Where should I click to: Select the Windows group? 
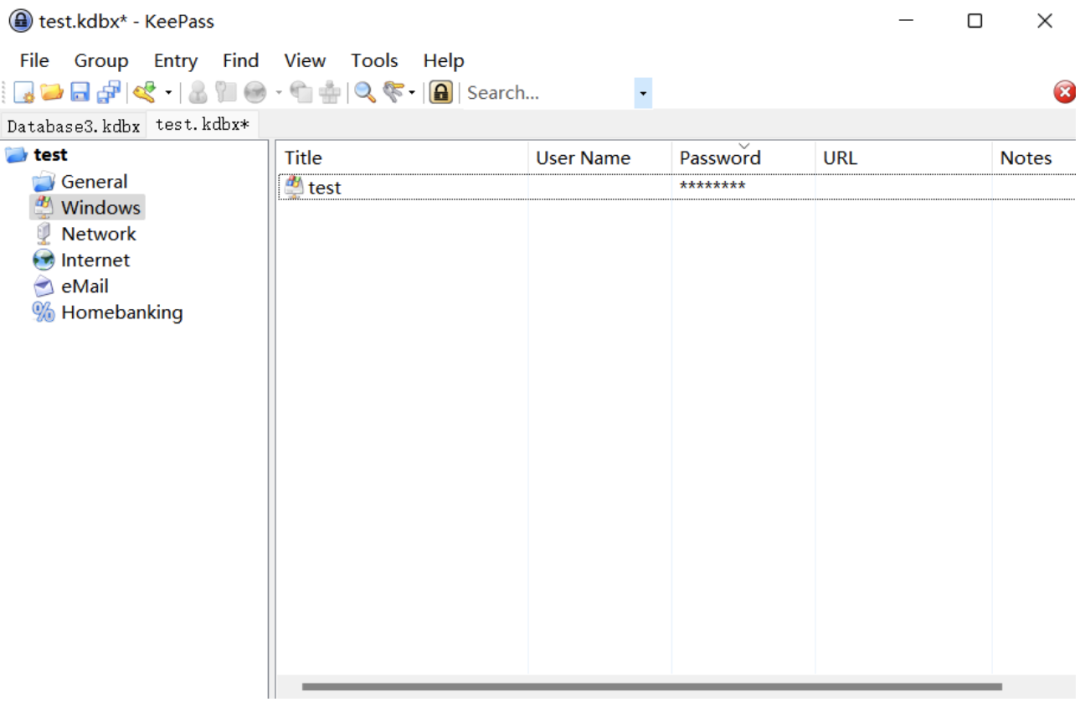pyautogui.click(x=101, y=207)
